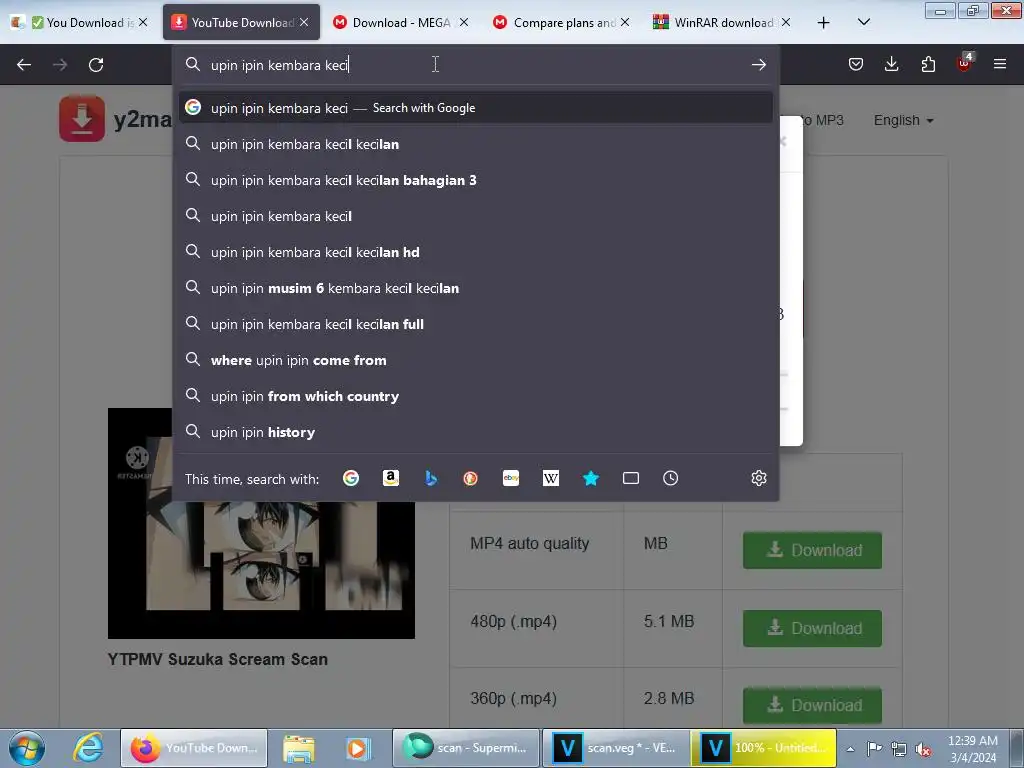The height and width of the screenshot is (768, 1024).
Task: Close the WinRAR download tab
Action: tap(786, 22)
